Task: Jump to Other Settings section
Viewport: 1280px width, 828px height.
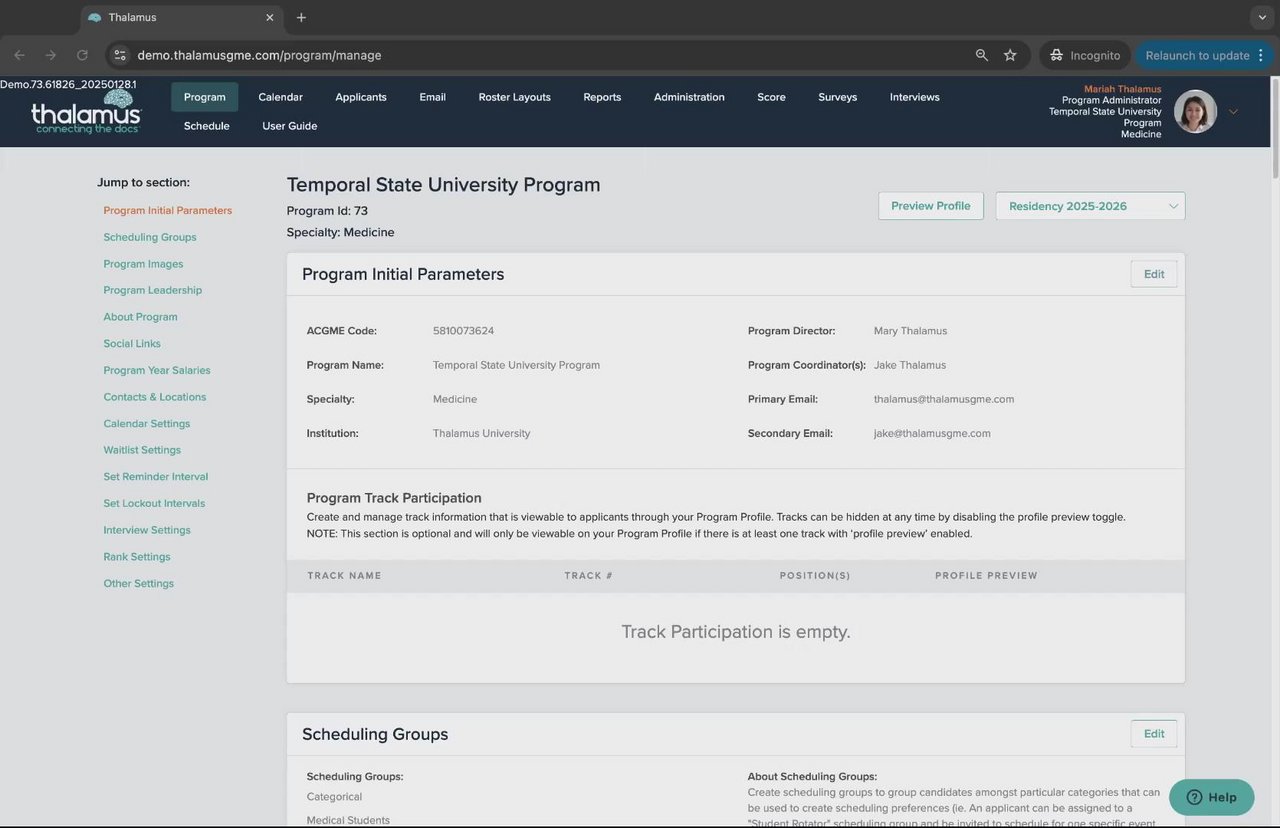Action: pyautogui.click(x=138, y=584)
